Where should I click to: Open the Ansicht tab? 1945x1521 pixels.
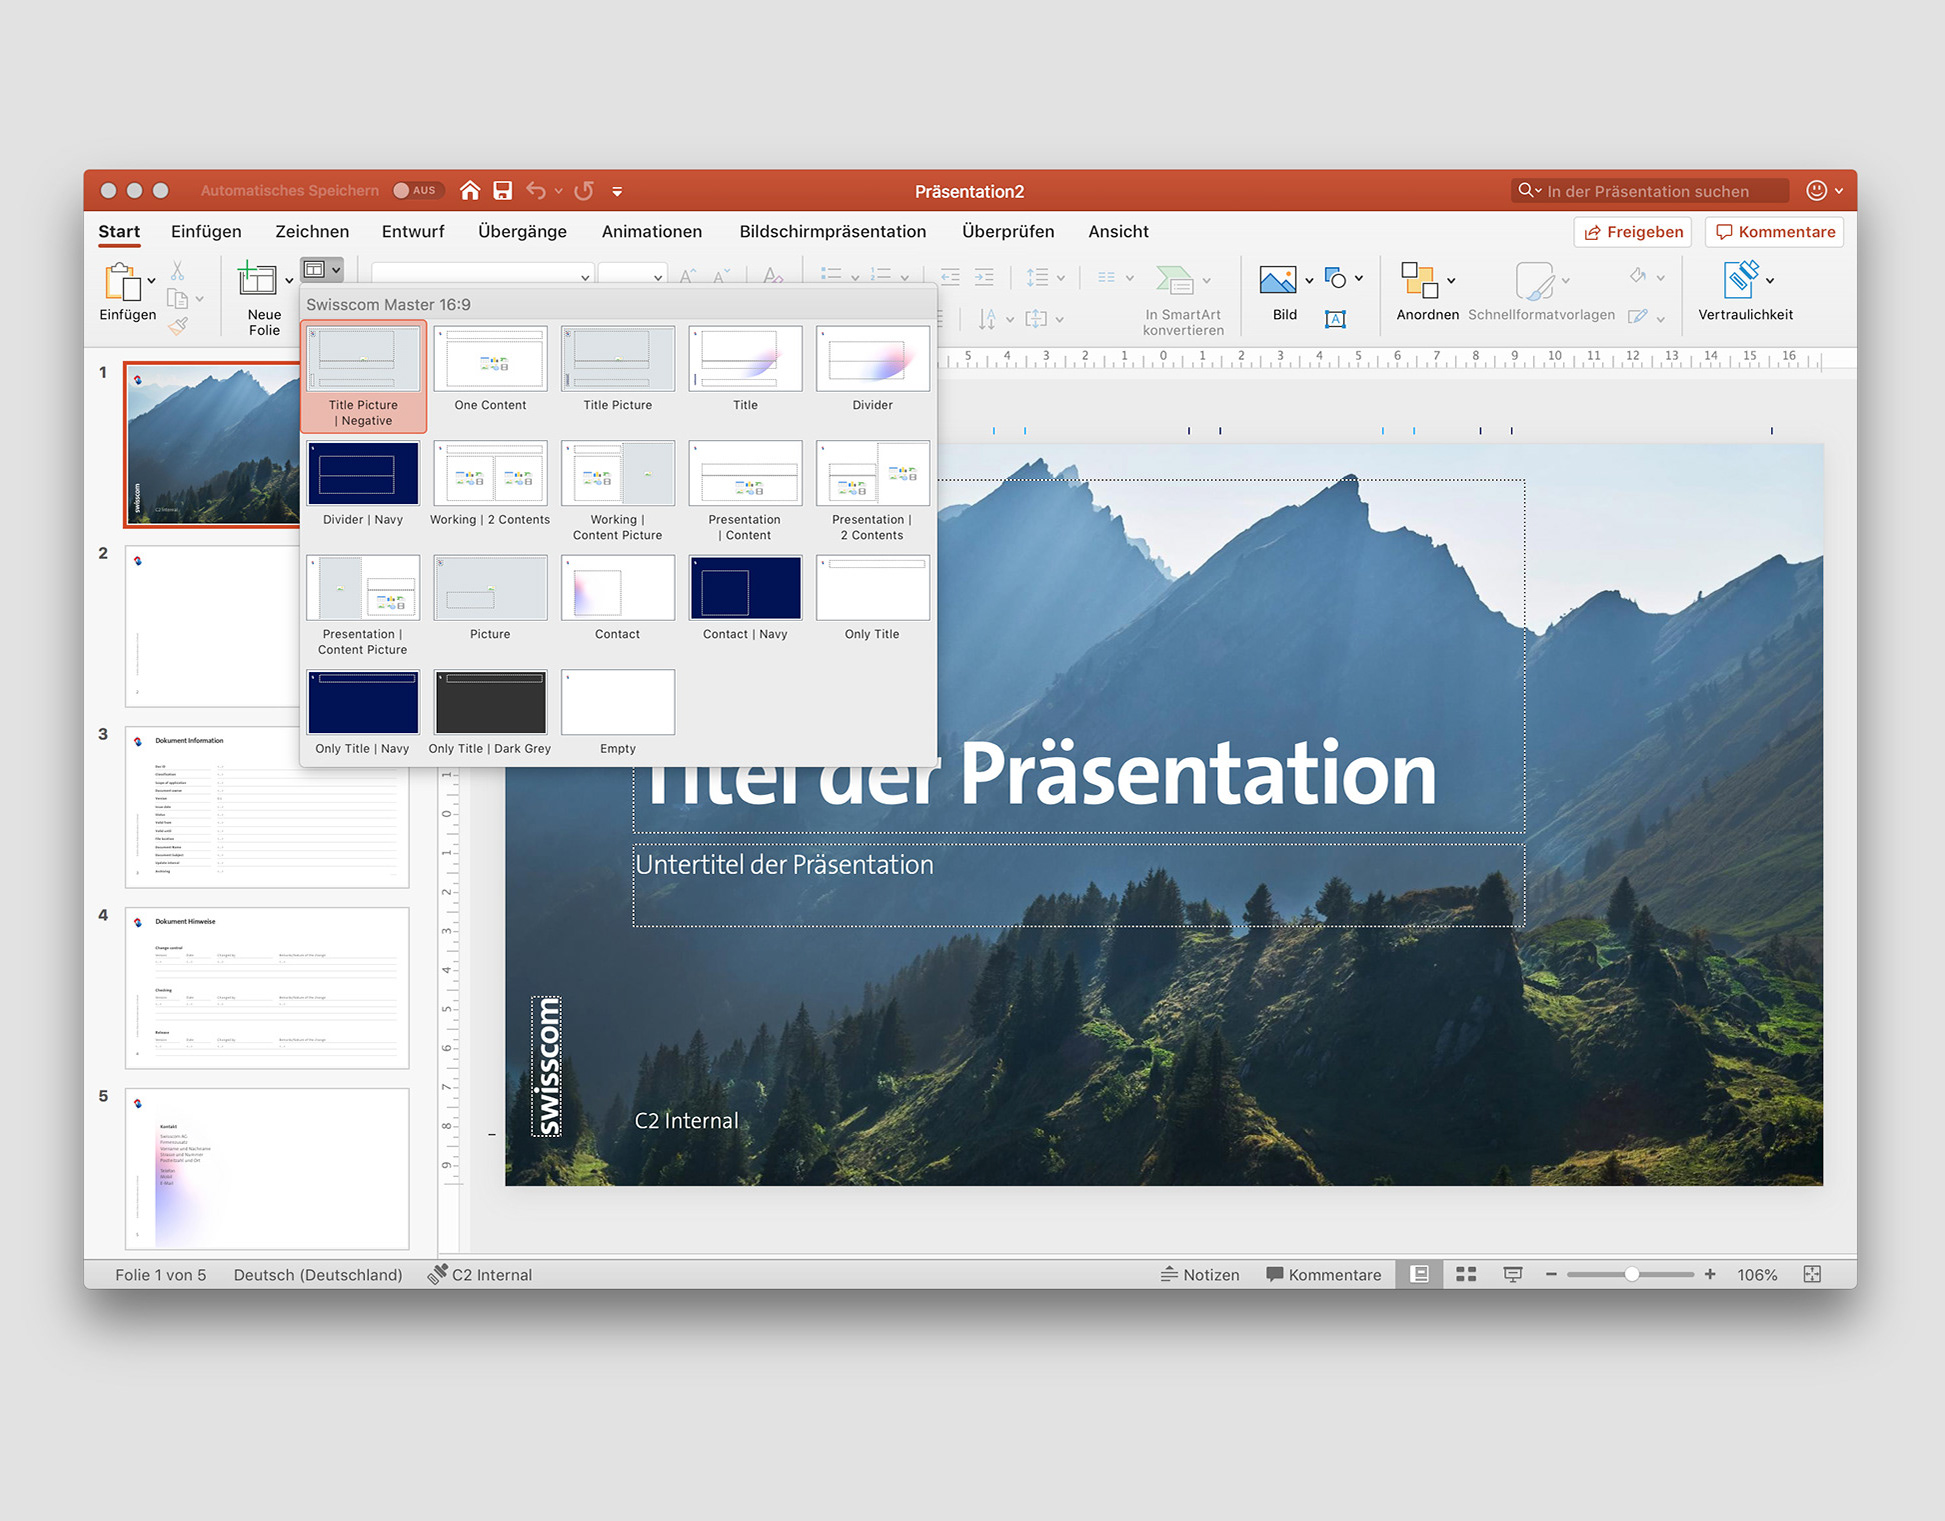(1118, 231)
